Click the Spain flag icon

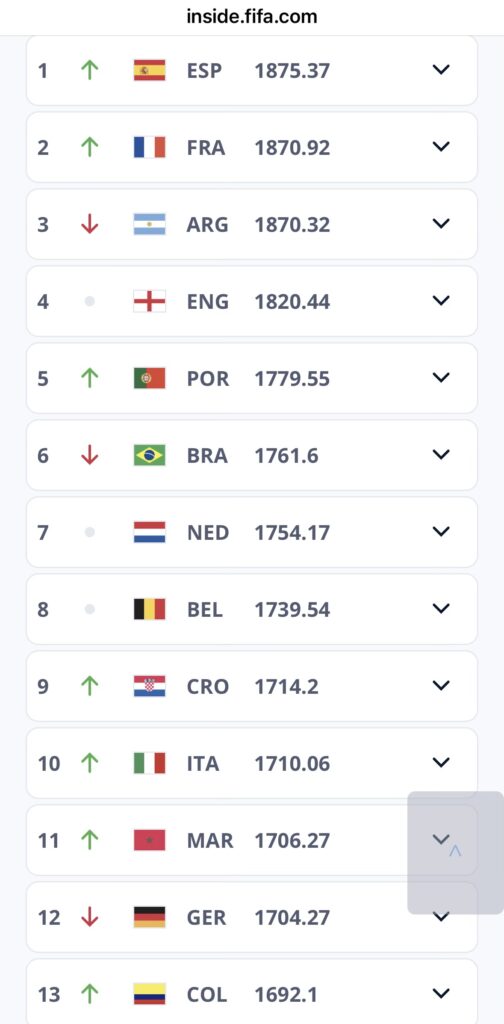(150, 70)
